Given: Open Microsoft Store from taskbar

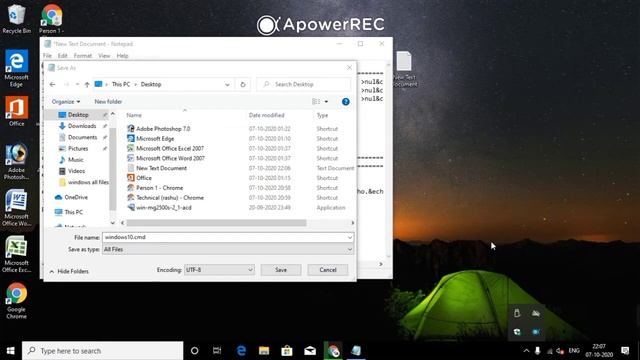Looking at the screenshot, I should pyautogui.click(x=287, y=351).
